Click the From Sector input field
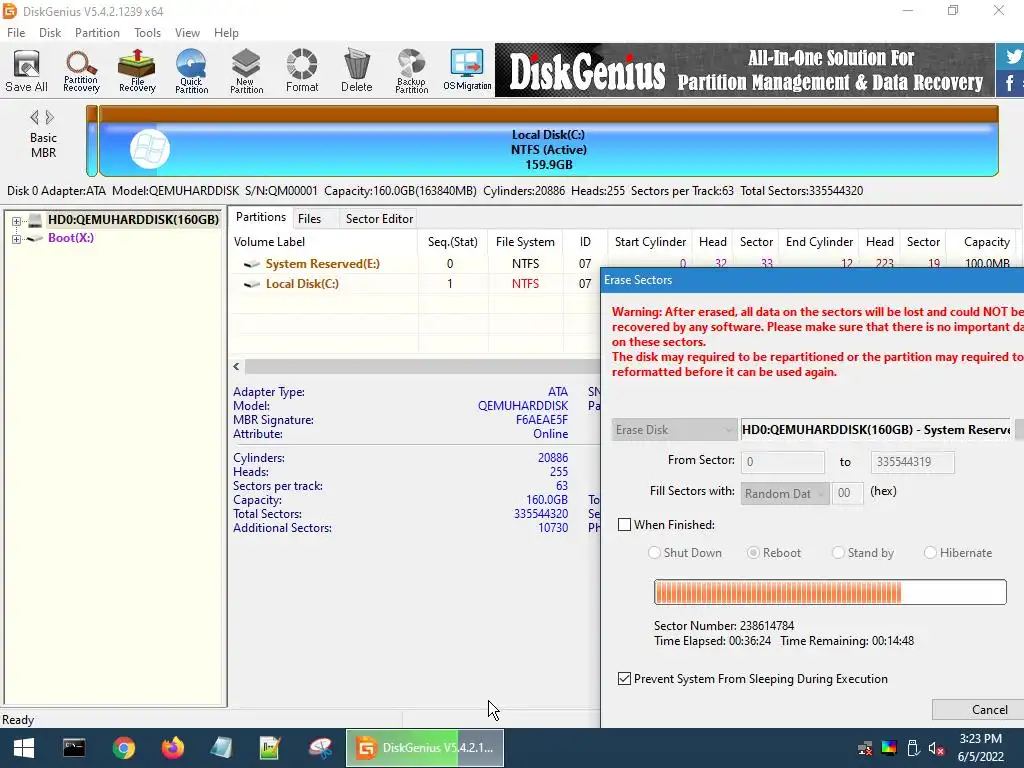This screenshot has width=1024, height=768. pos(782,462)
